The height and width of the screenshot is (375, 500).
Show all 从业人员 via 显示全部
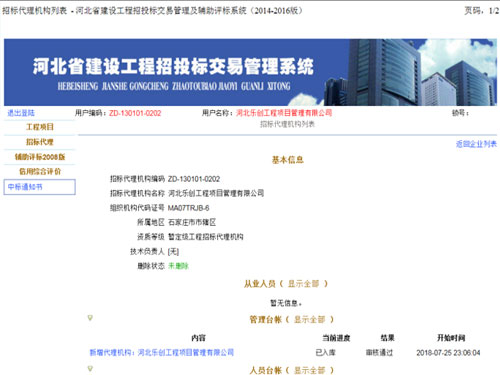click(x=303, y=284)
